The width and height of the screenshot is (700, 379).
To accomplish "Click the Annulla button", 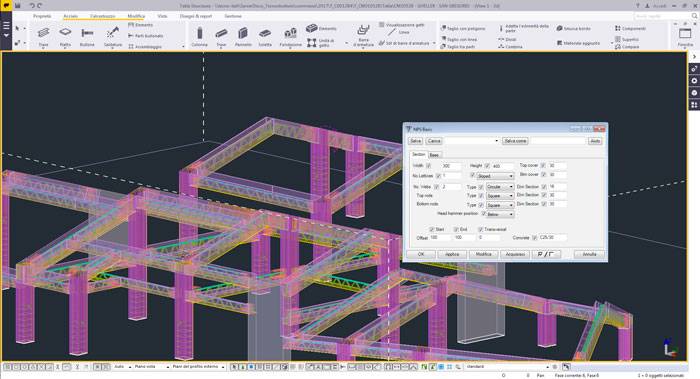I will tap(589, 254).
